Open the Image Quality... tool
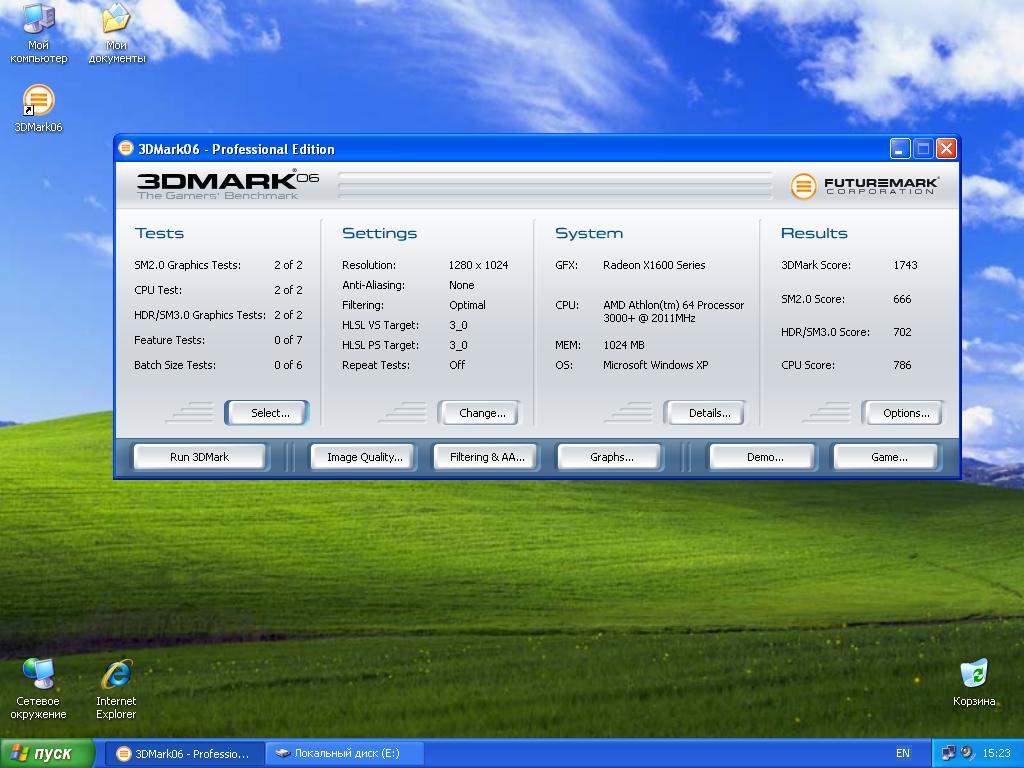The height and width of the screenshot is (768, 1024). [x=364, y=457]
